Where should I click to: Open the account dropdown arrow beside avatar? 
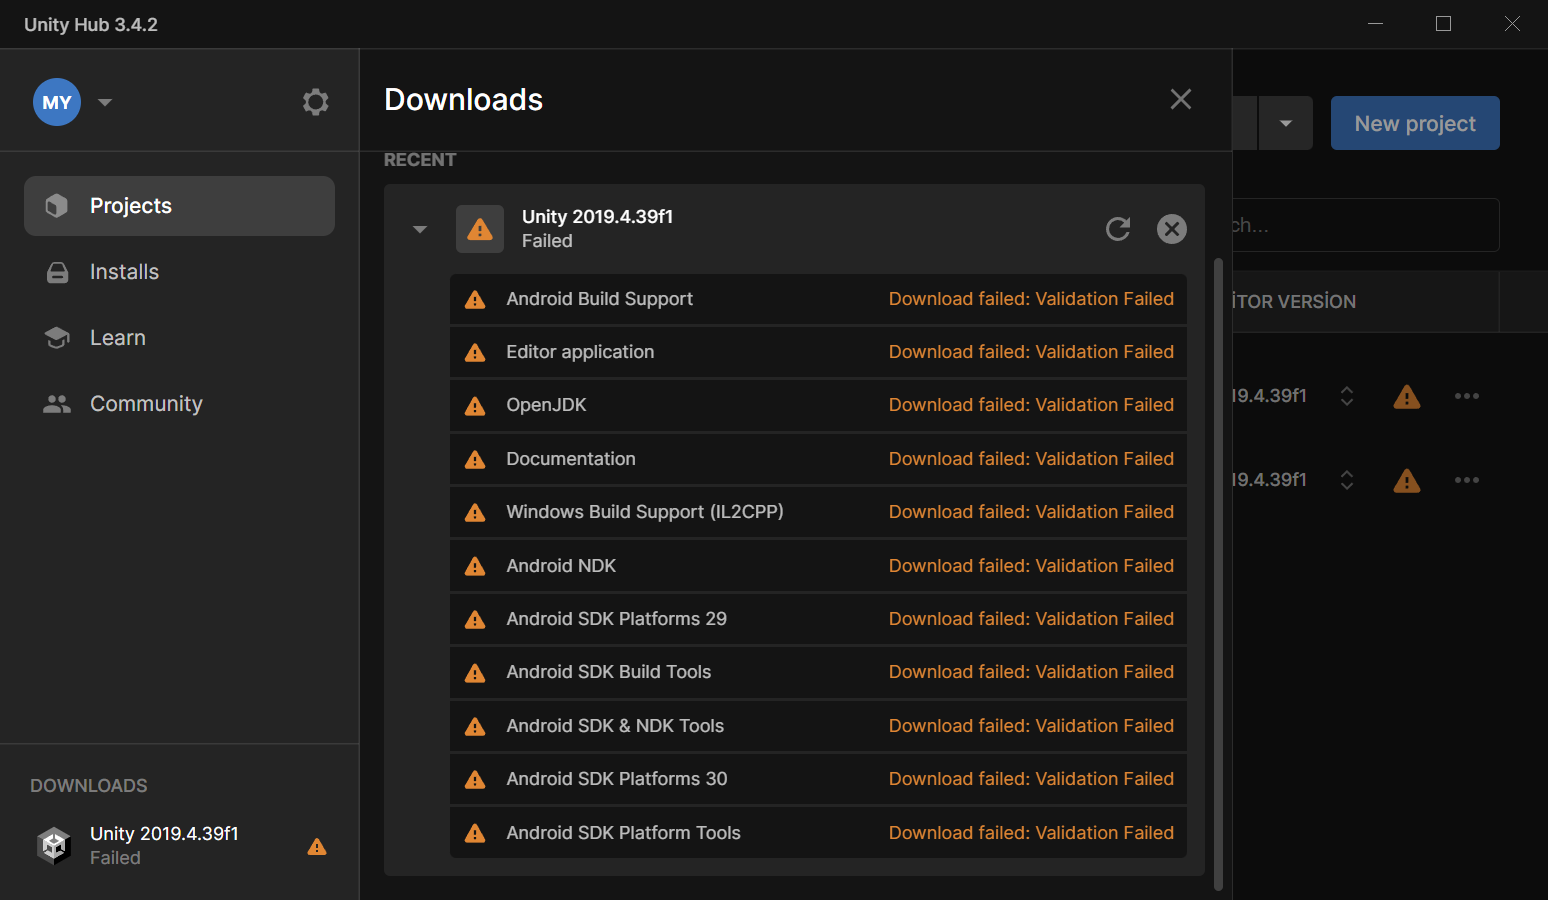pyautogui.click(x=105, y=102)
